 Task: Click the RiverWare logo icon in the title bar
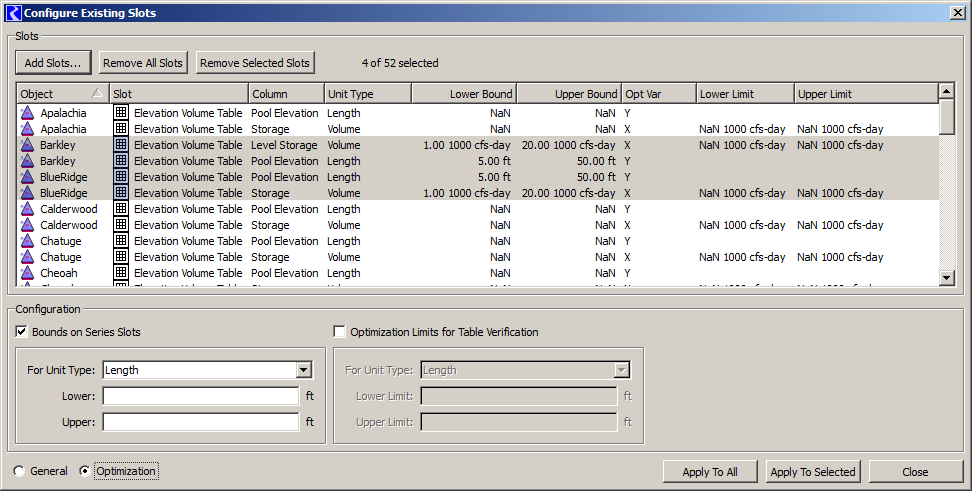13,12
